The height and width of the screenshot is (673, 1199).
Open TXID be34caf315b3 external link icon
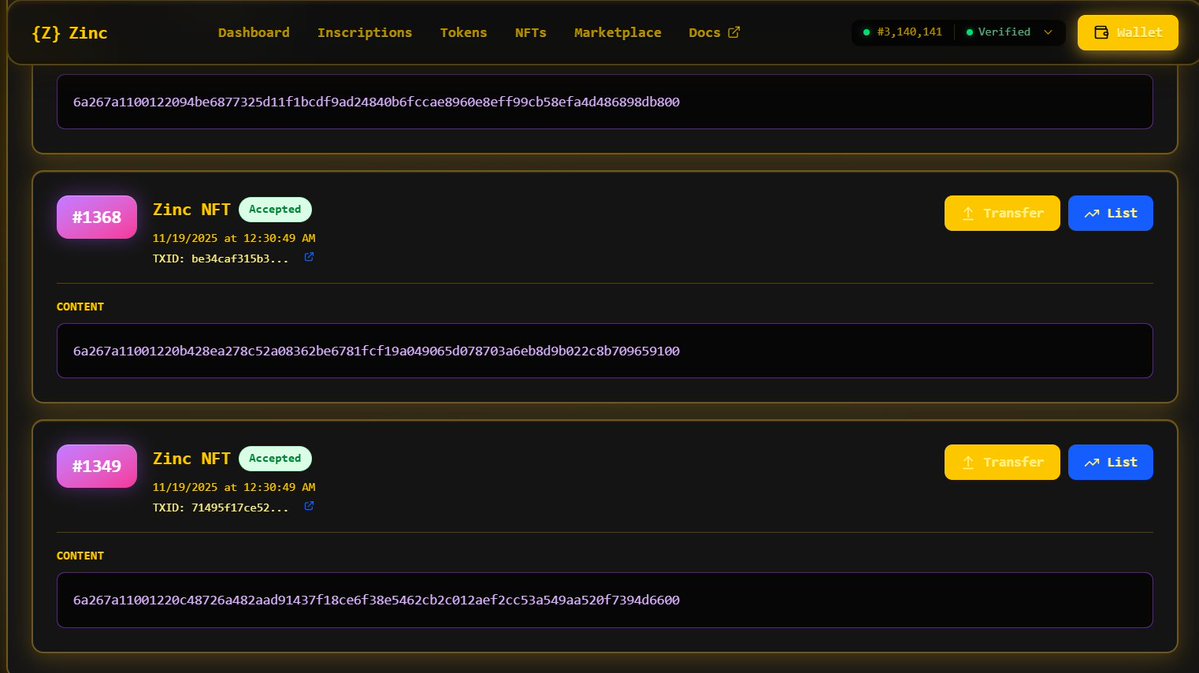click(x=308, y=257)
